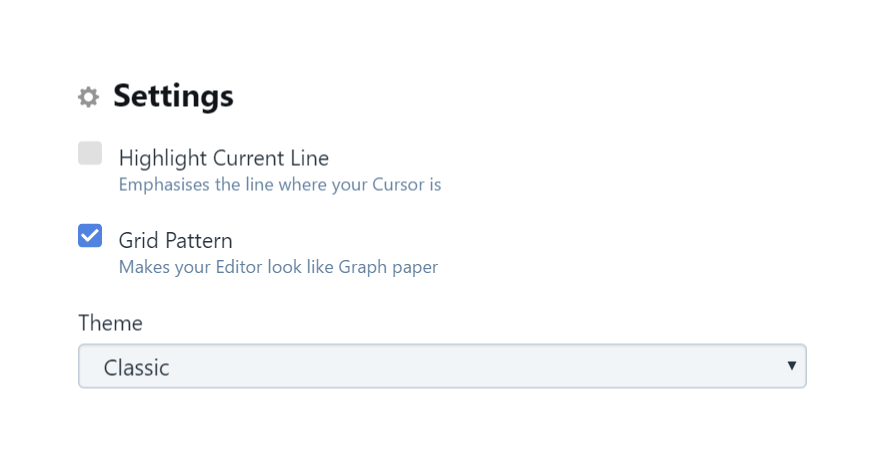Click the description 'Emphasises the line where your Cursor is'

click(x=279, y=185)
